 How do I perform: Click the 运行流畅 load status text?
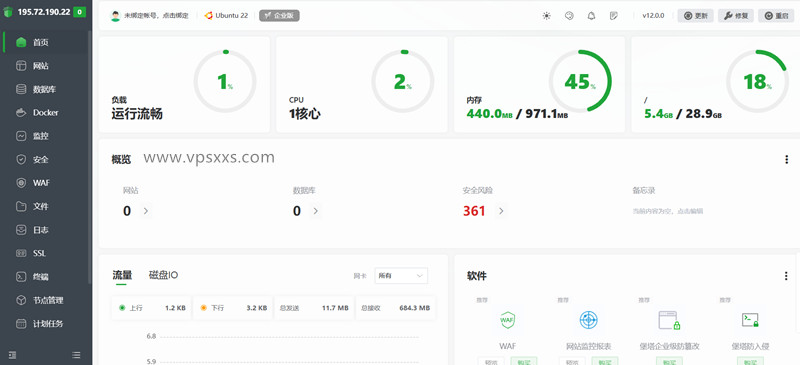click(x=137, y=114)
